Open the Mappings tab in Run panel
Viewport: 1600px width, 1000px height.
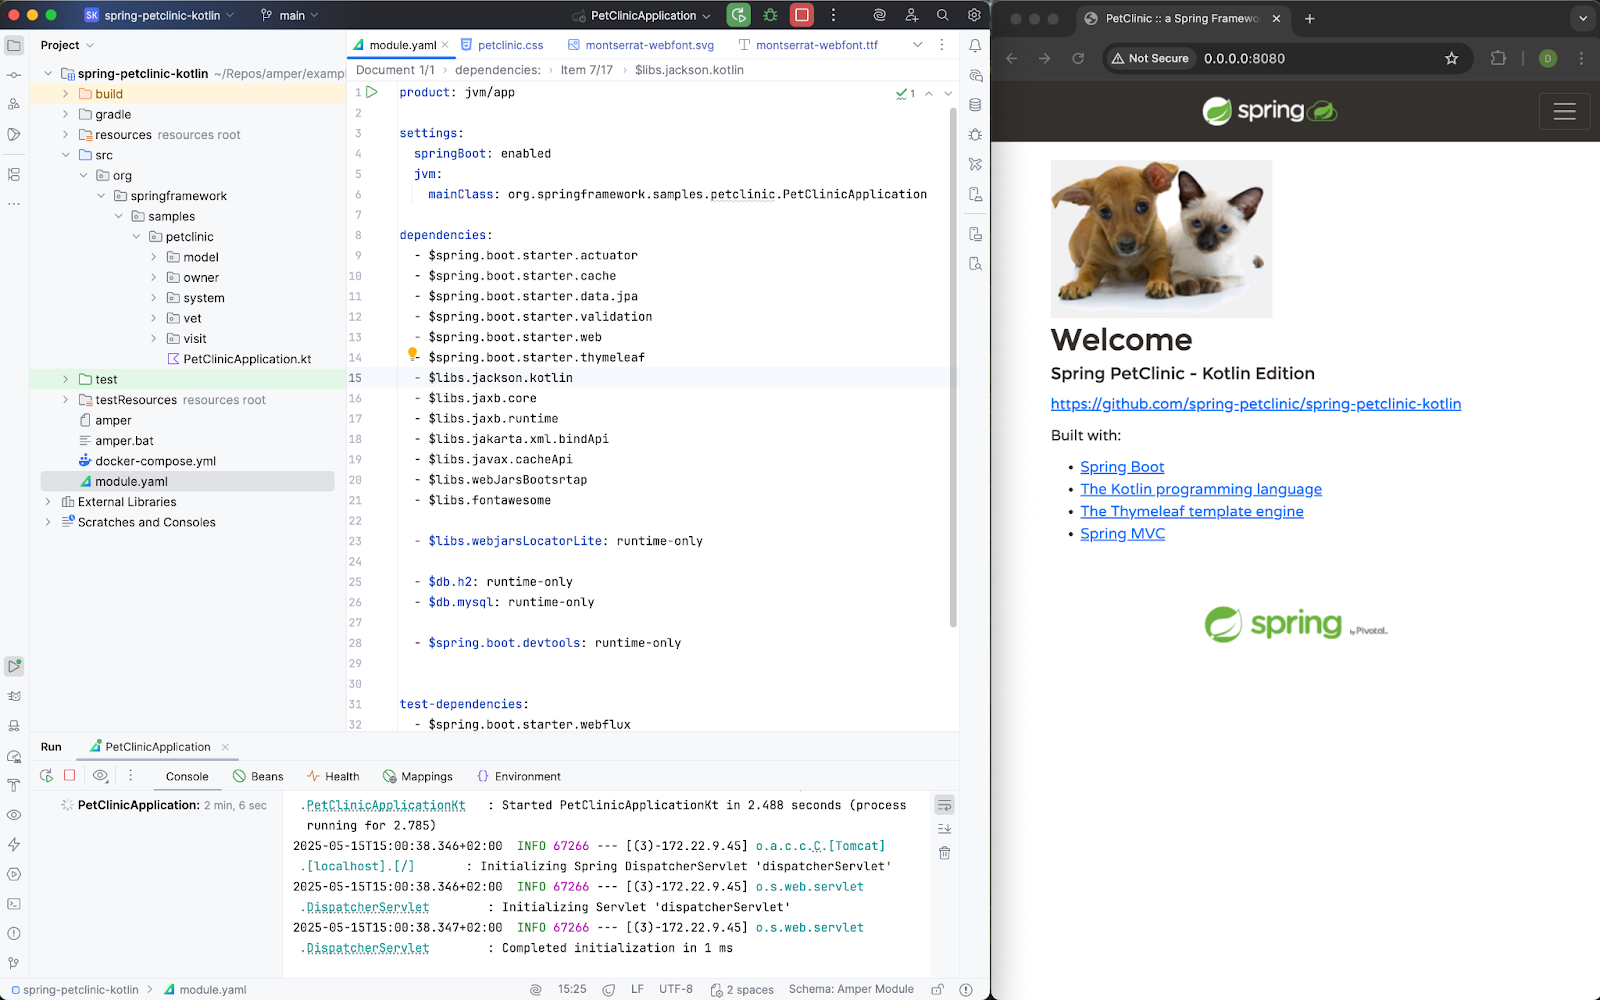(418, 776)
